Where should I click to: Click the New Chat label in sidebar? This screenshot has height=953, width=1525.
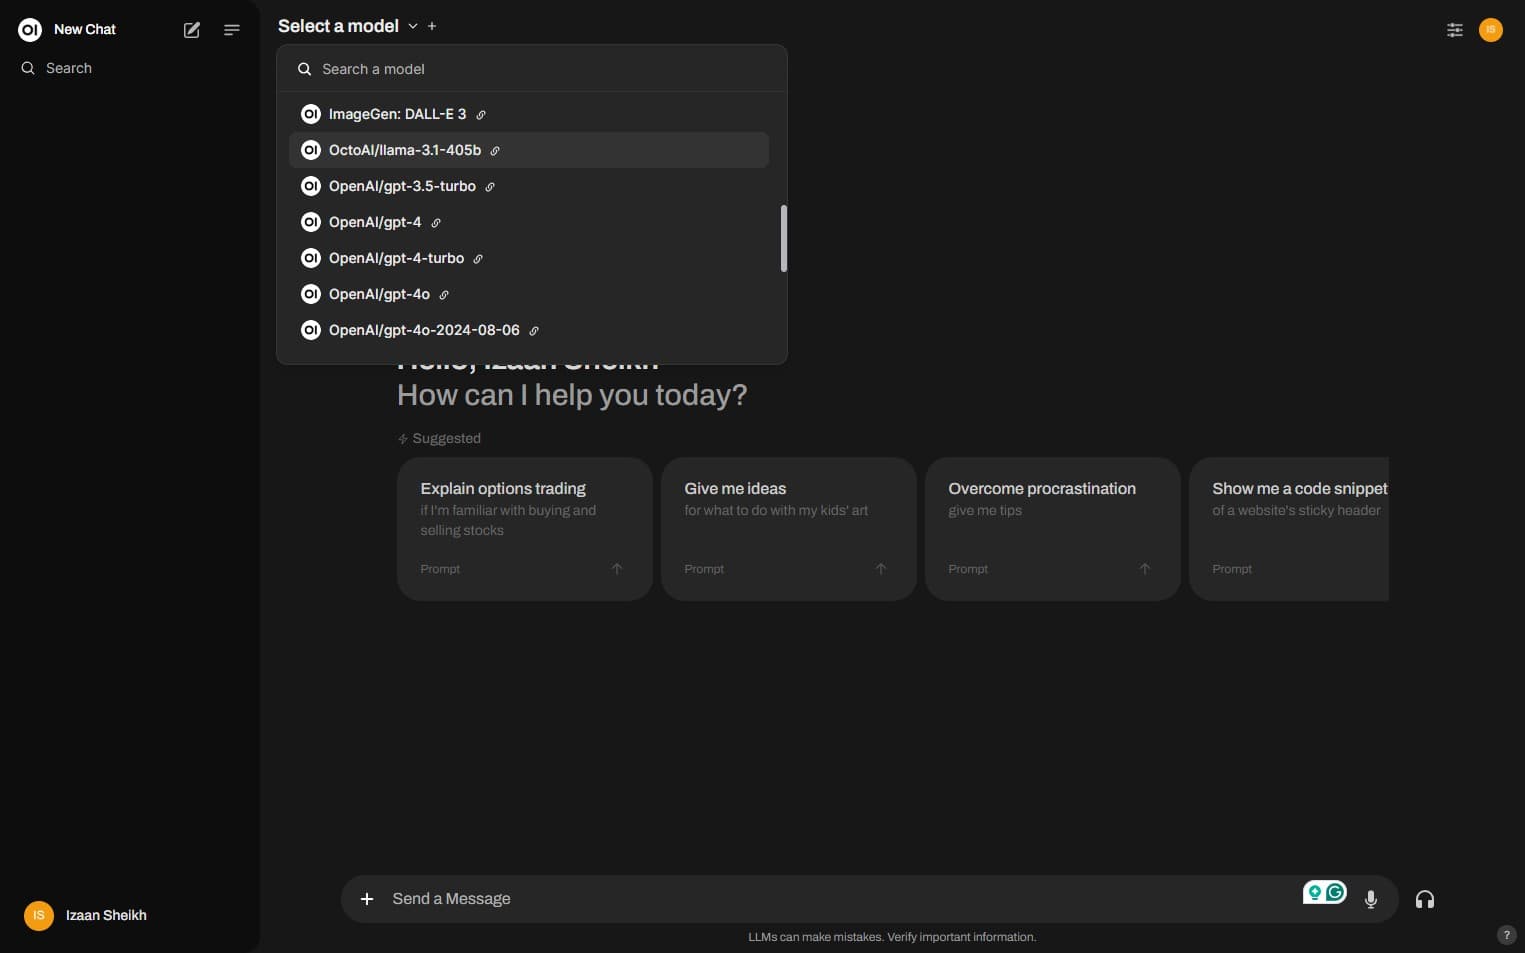85,30
